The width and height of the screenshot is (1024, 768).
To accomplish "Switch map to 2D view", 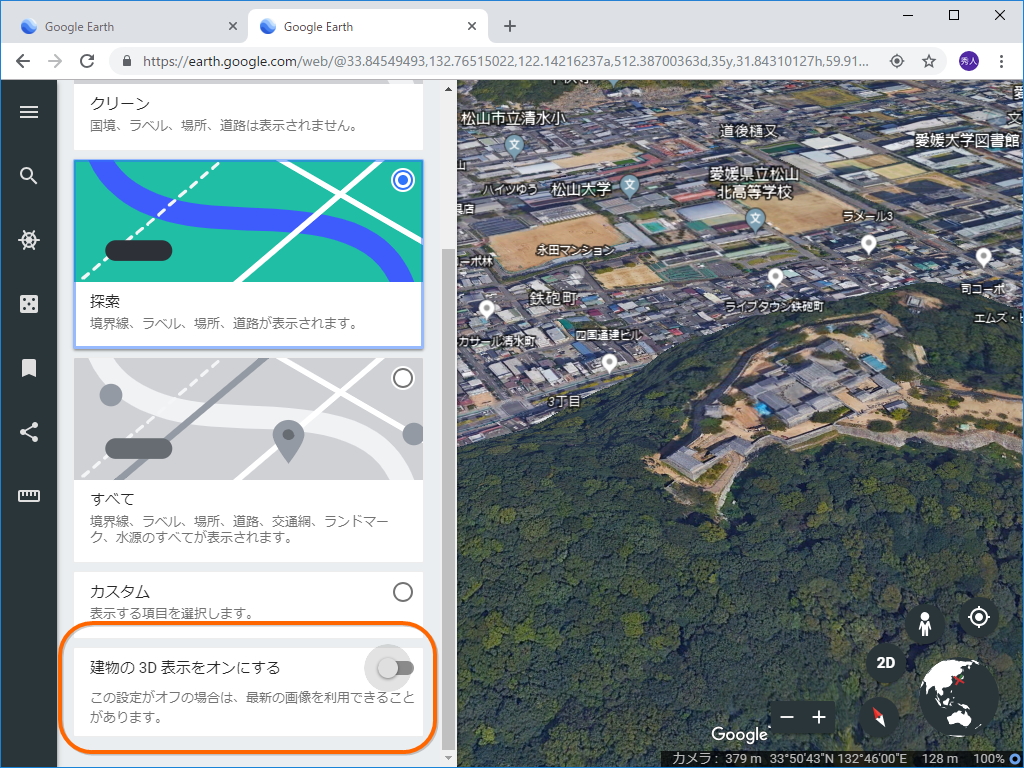I will click(x=886, y=663).
